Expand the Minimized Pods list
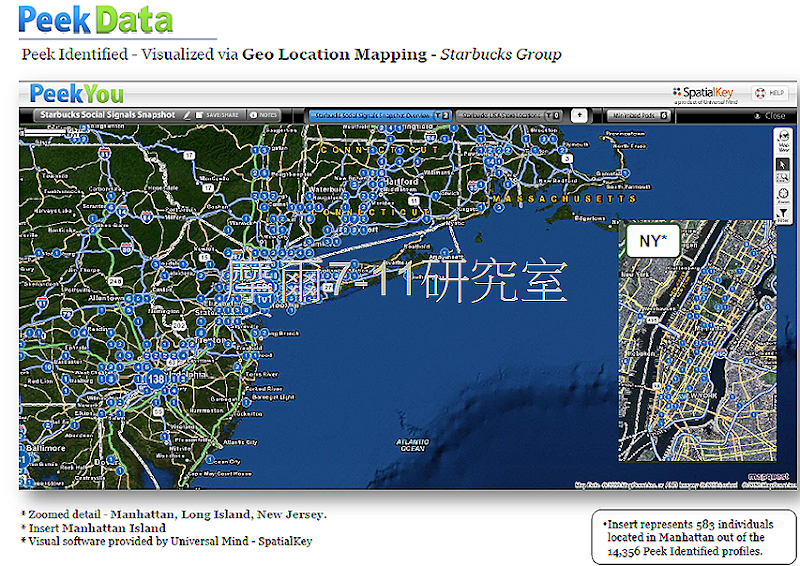 click(638, 116)
